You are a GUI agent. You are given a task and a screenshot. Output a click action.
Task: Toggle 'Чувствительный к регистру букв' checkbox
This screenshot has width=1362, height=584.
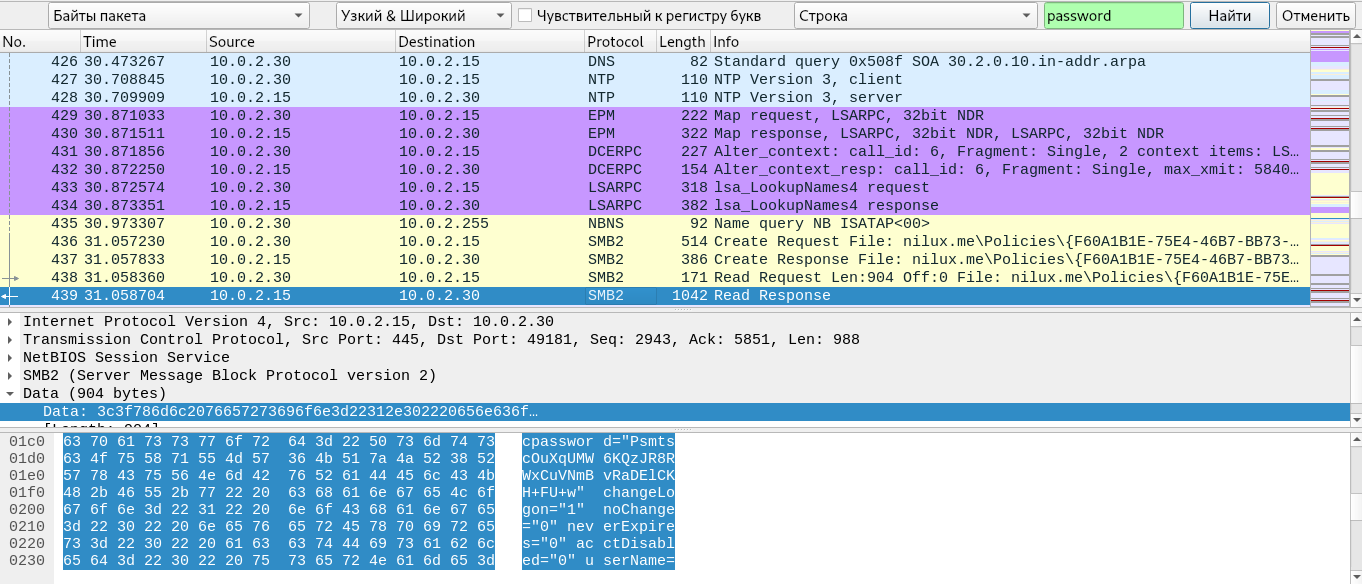point(525,16)
